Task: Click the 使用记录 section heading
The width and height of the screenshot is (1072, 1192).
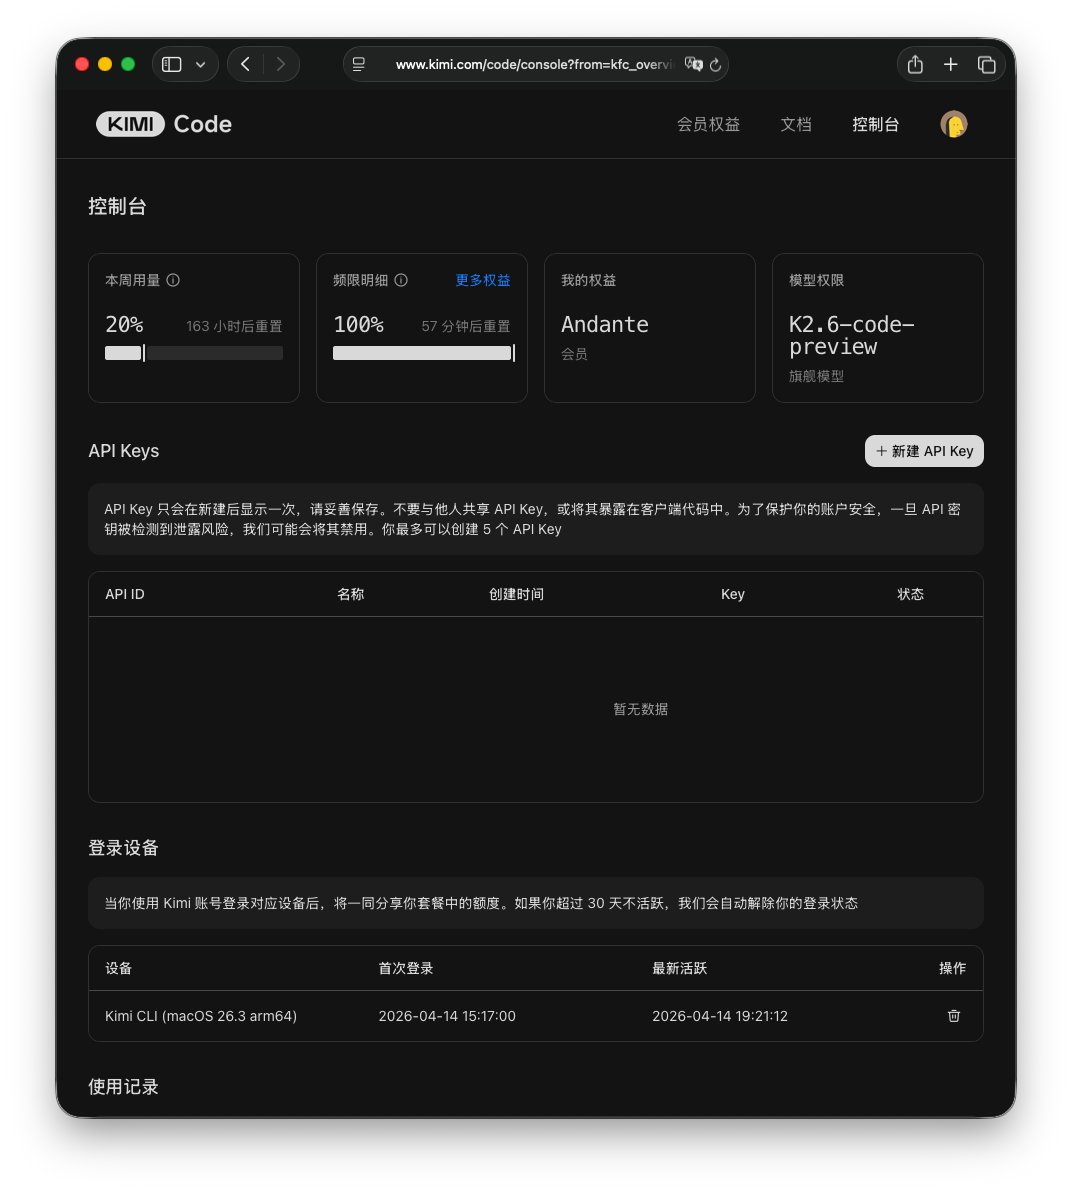Action: [123, 1086]
